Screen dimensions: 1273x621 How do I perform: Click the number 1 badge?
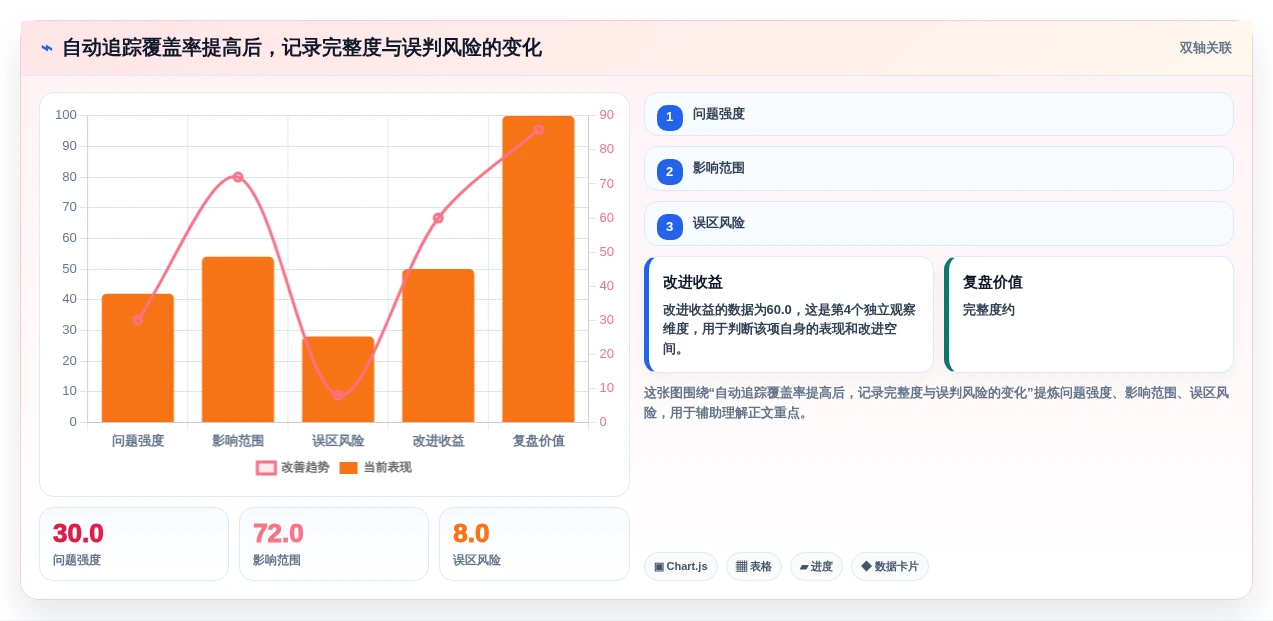[670, 117]
